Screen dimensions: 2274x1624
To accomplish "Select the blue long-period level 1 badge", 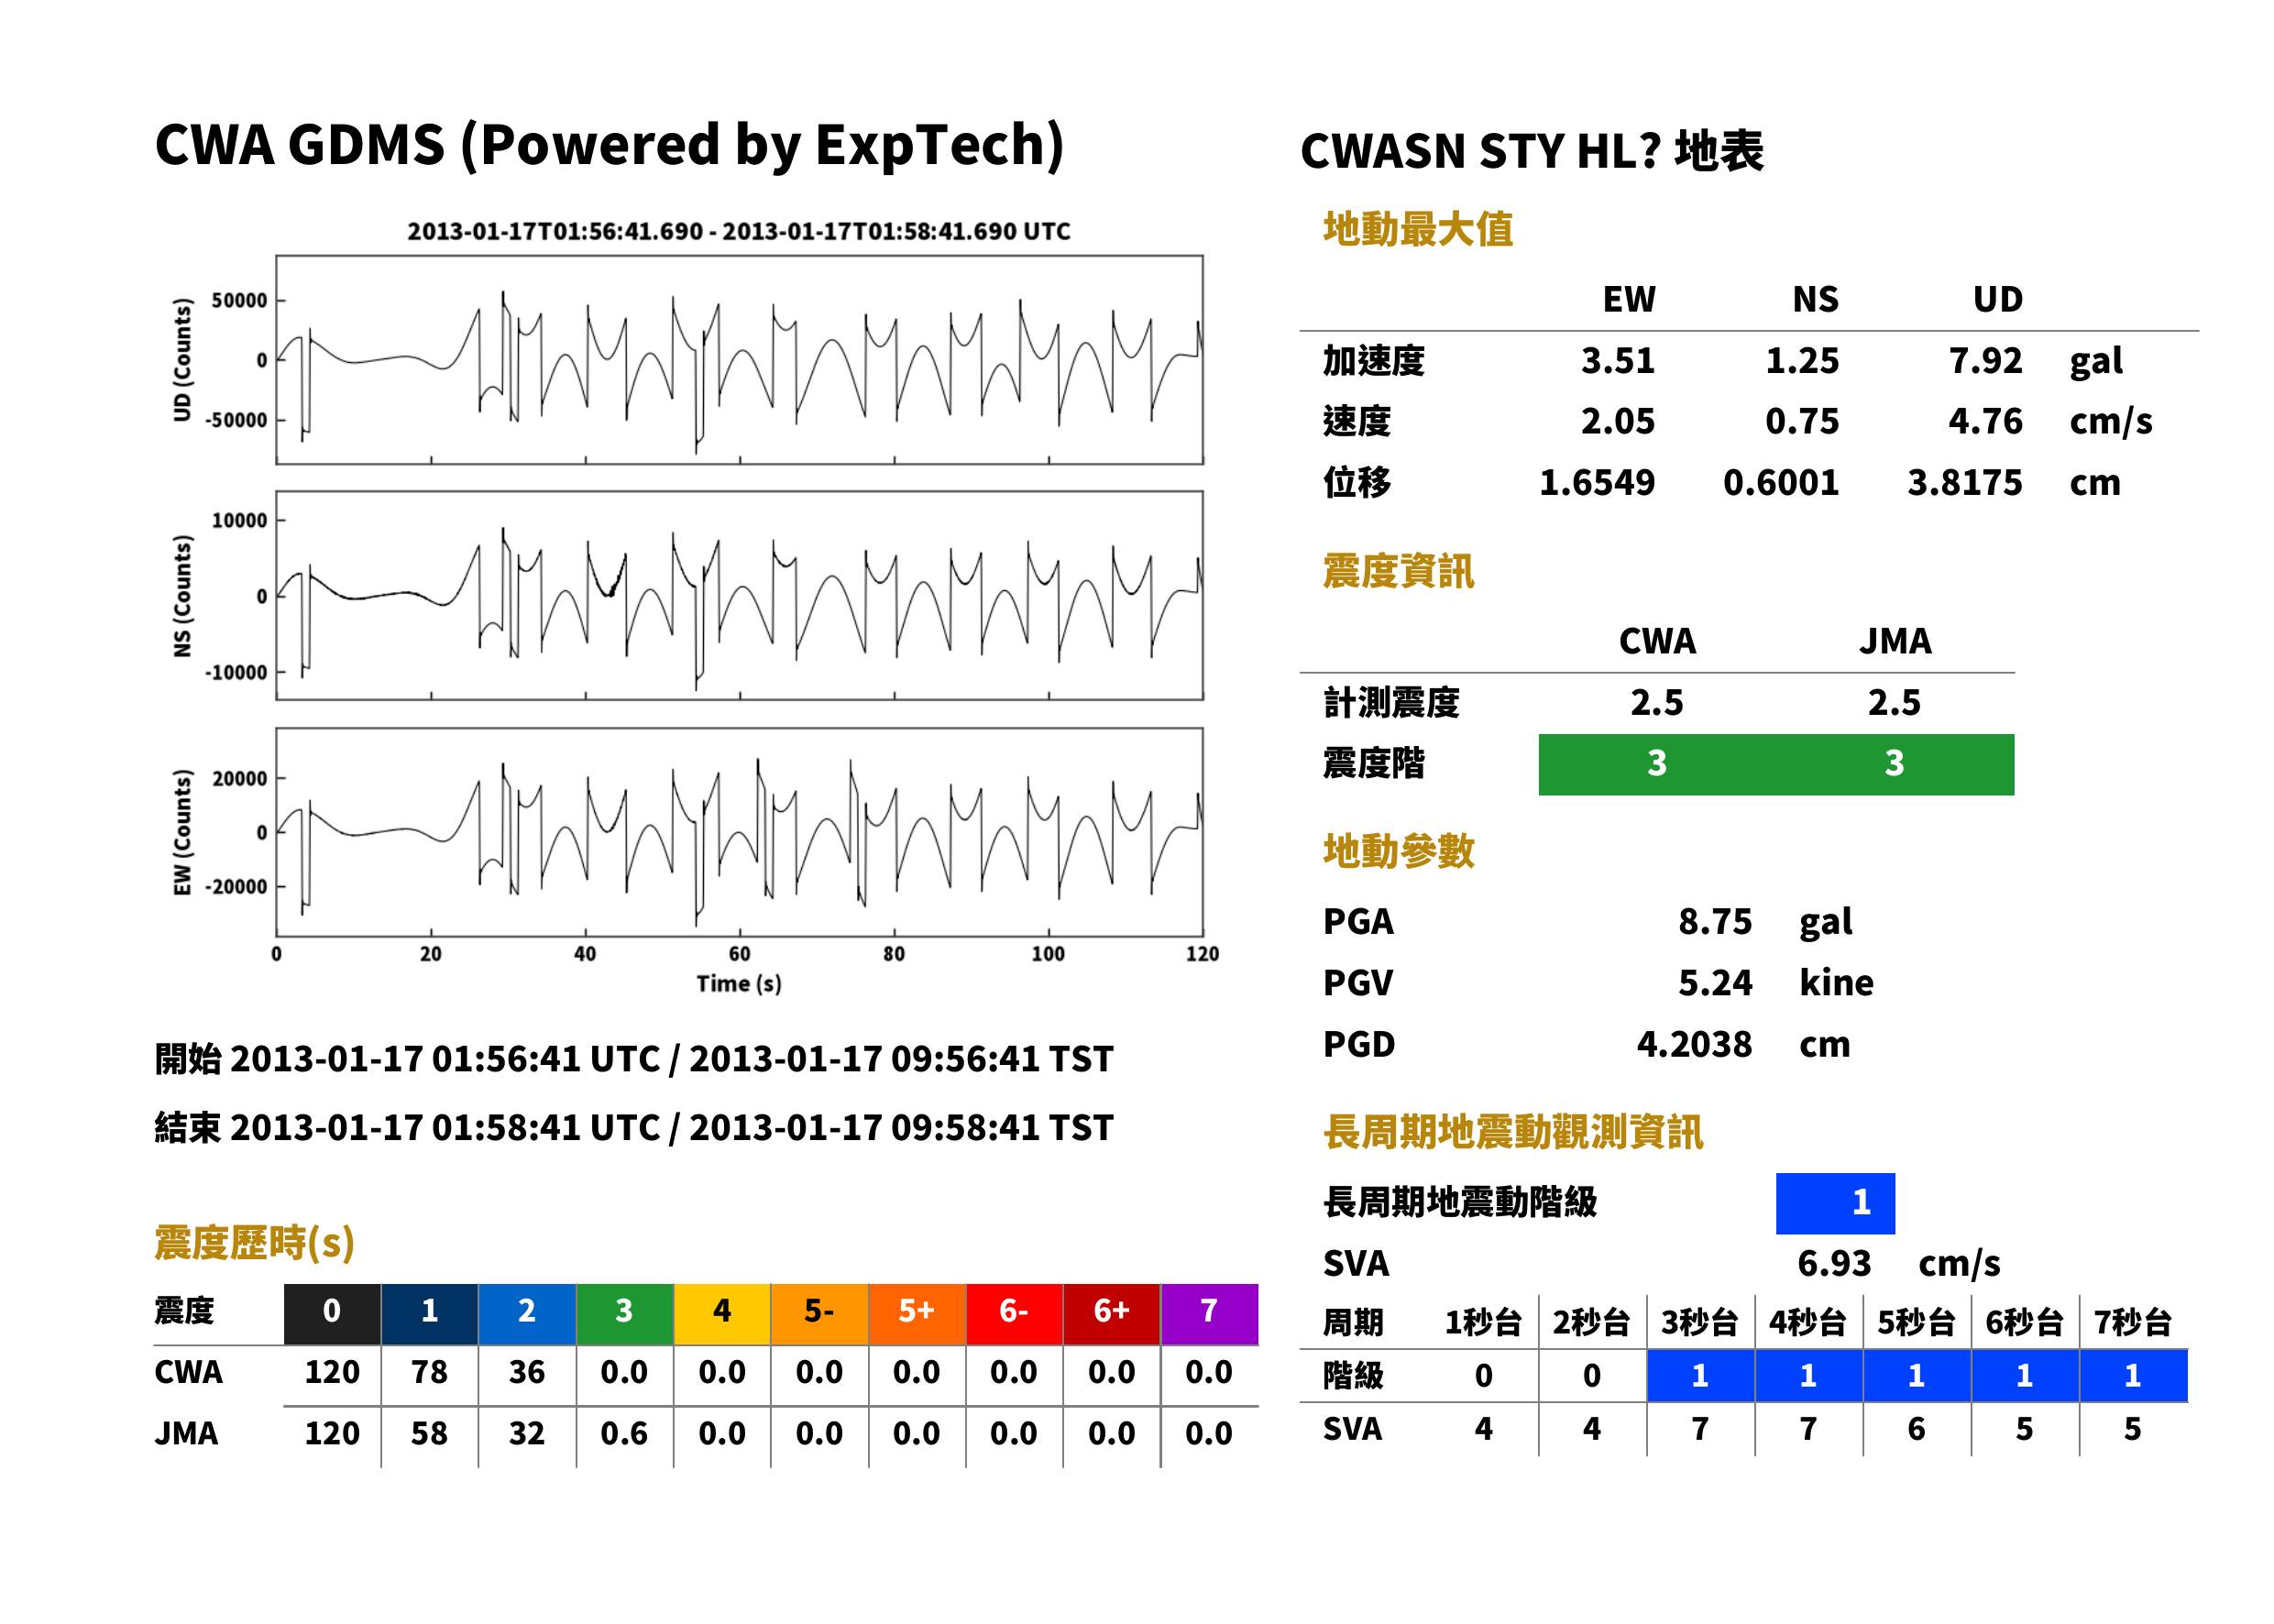I will pos(1835,1203).
